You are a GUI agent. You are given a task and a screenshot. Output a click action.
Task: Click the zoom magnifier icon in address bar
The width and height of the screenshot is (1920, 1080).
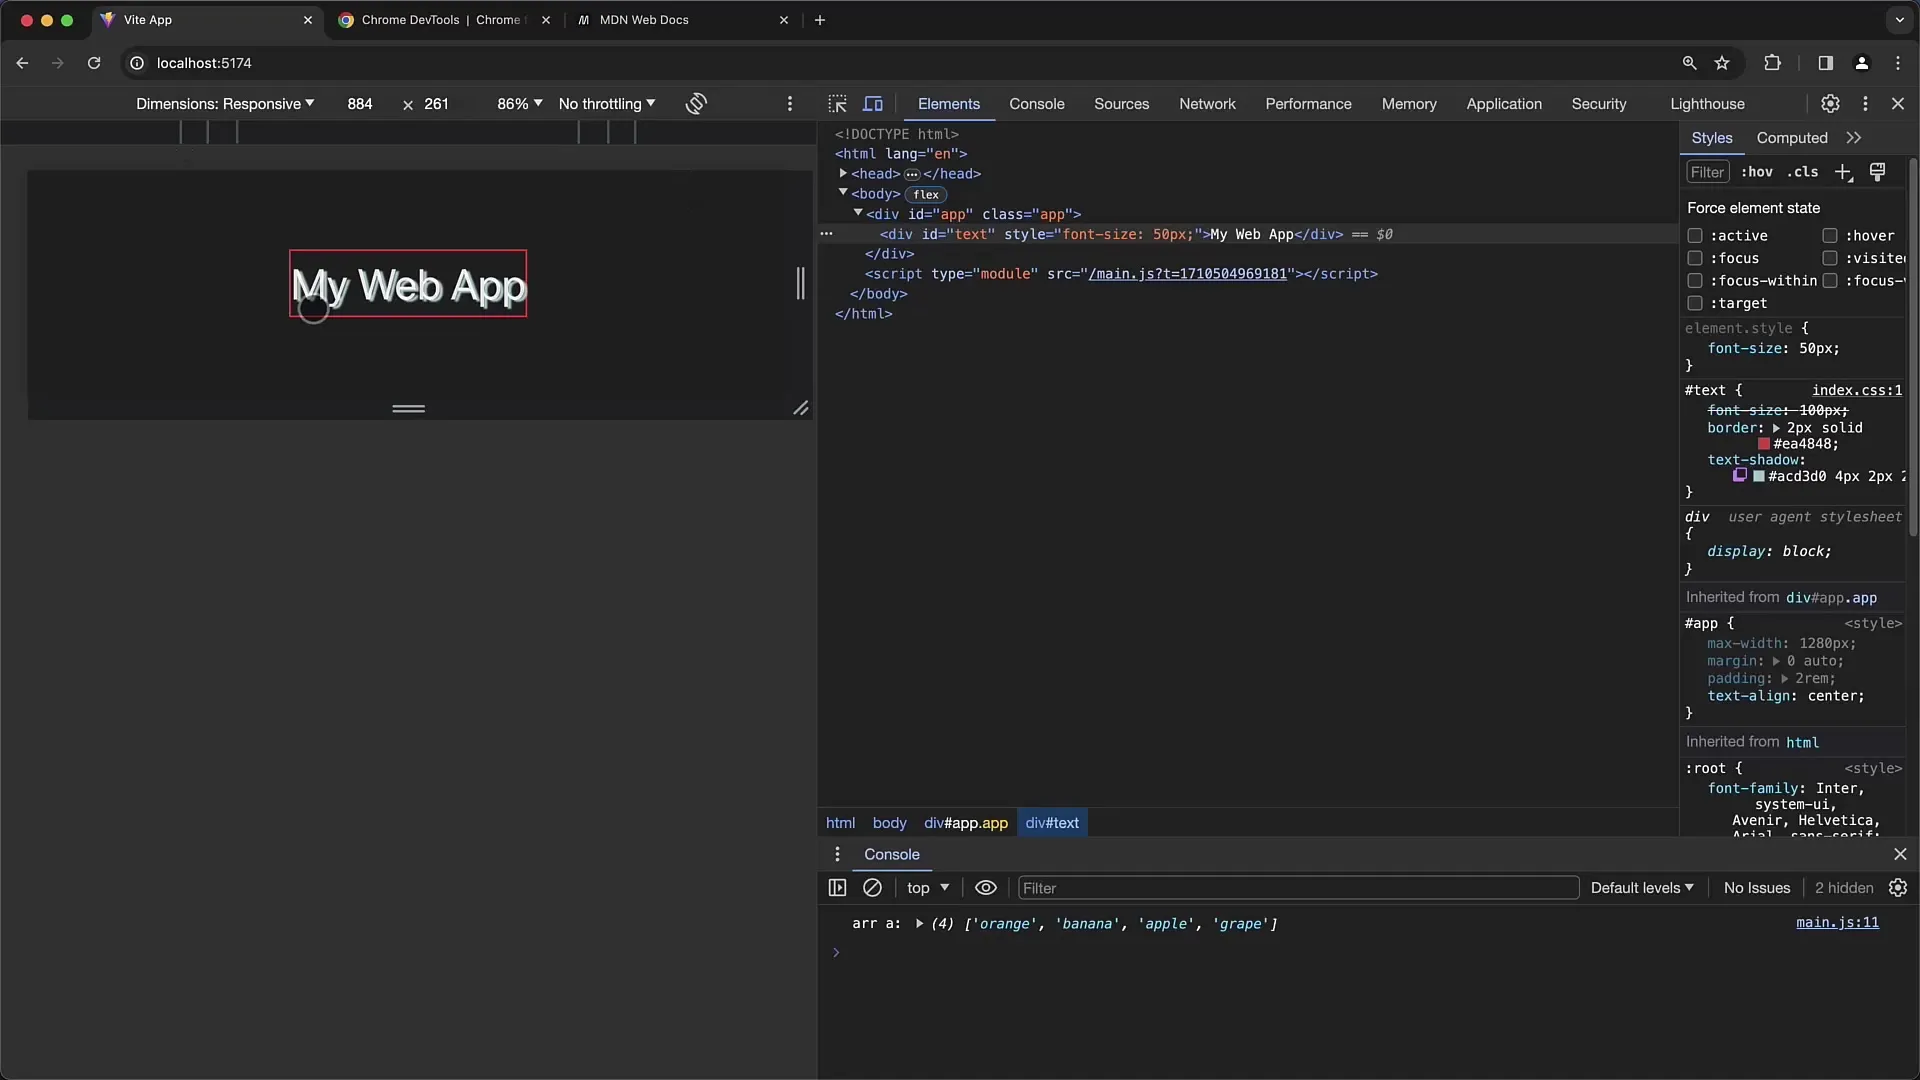tap(1690, 63)
